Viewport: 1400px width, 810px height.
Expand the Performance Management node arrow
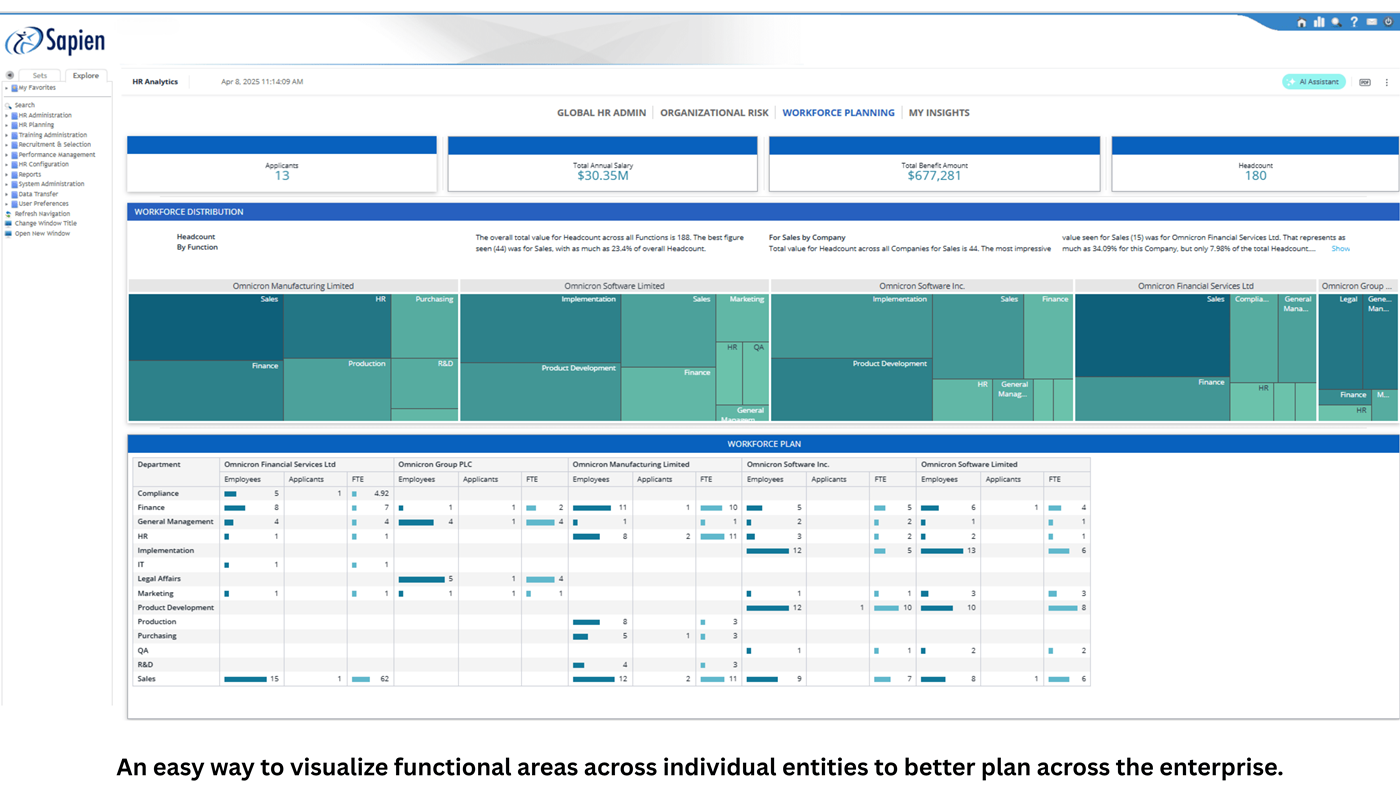tap(6, 155)
